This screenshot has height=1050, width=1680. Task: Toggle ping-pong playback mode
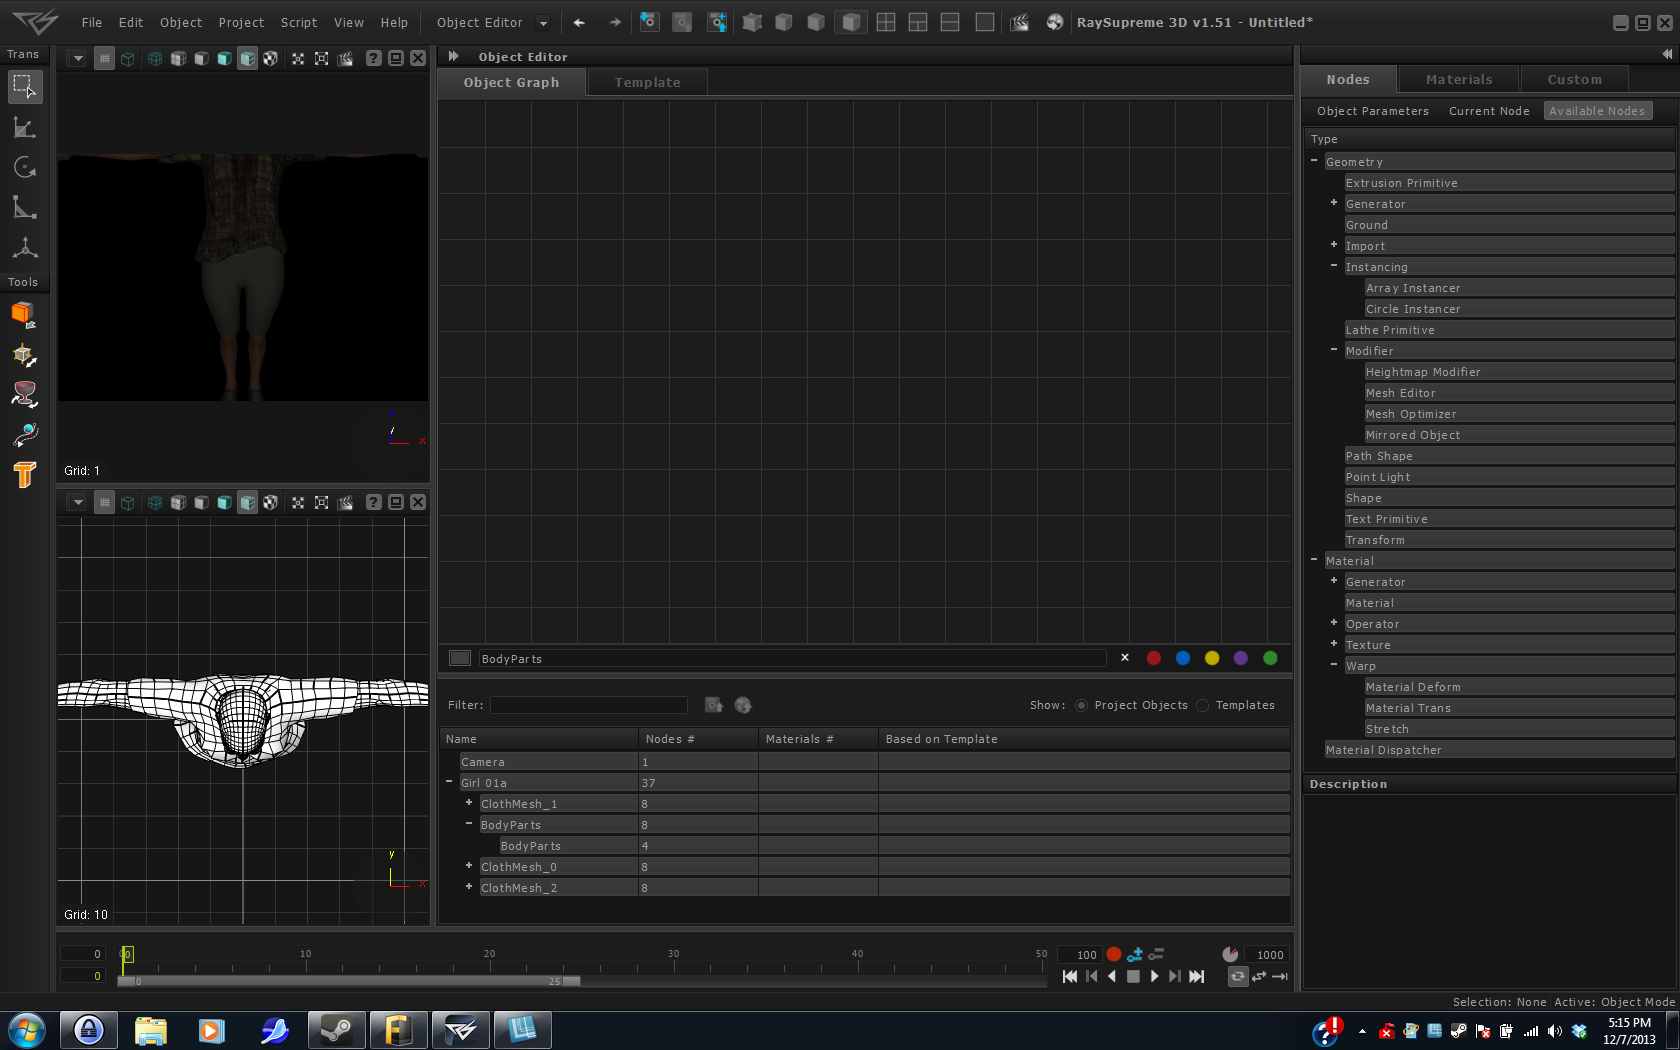[x=1259, y=976]
